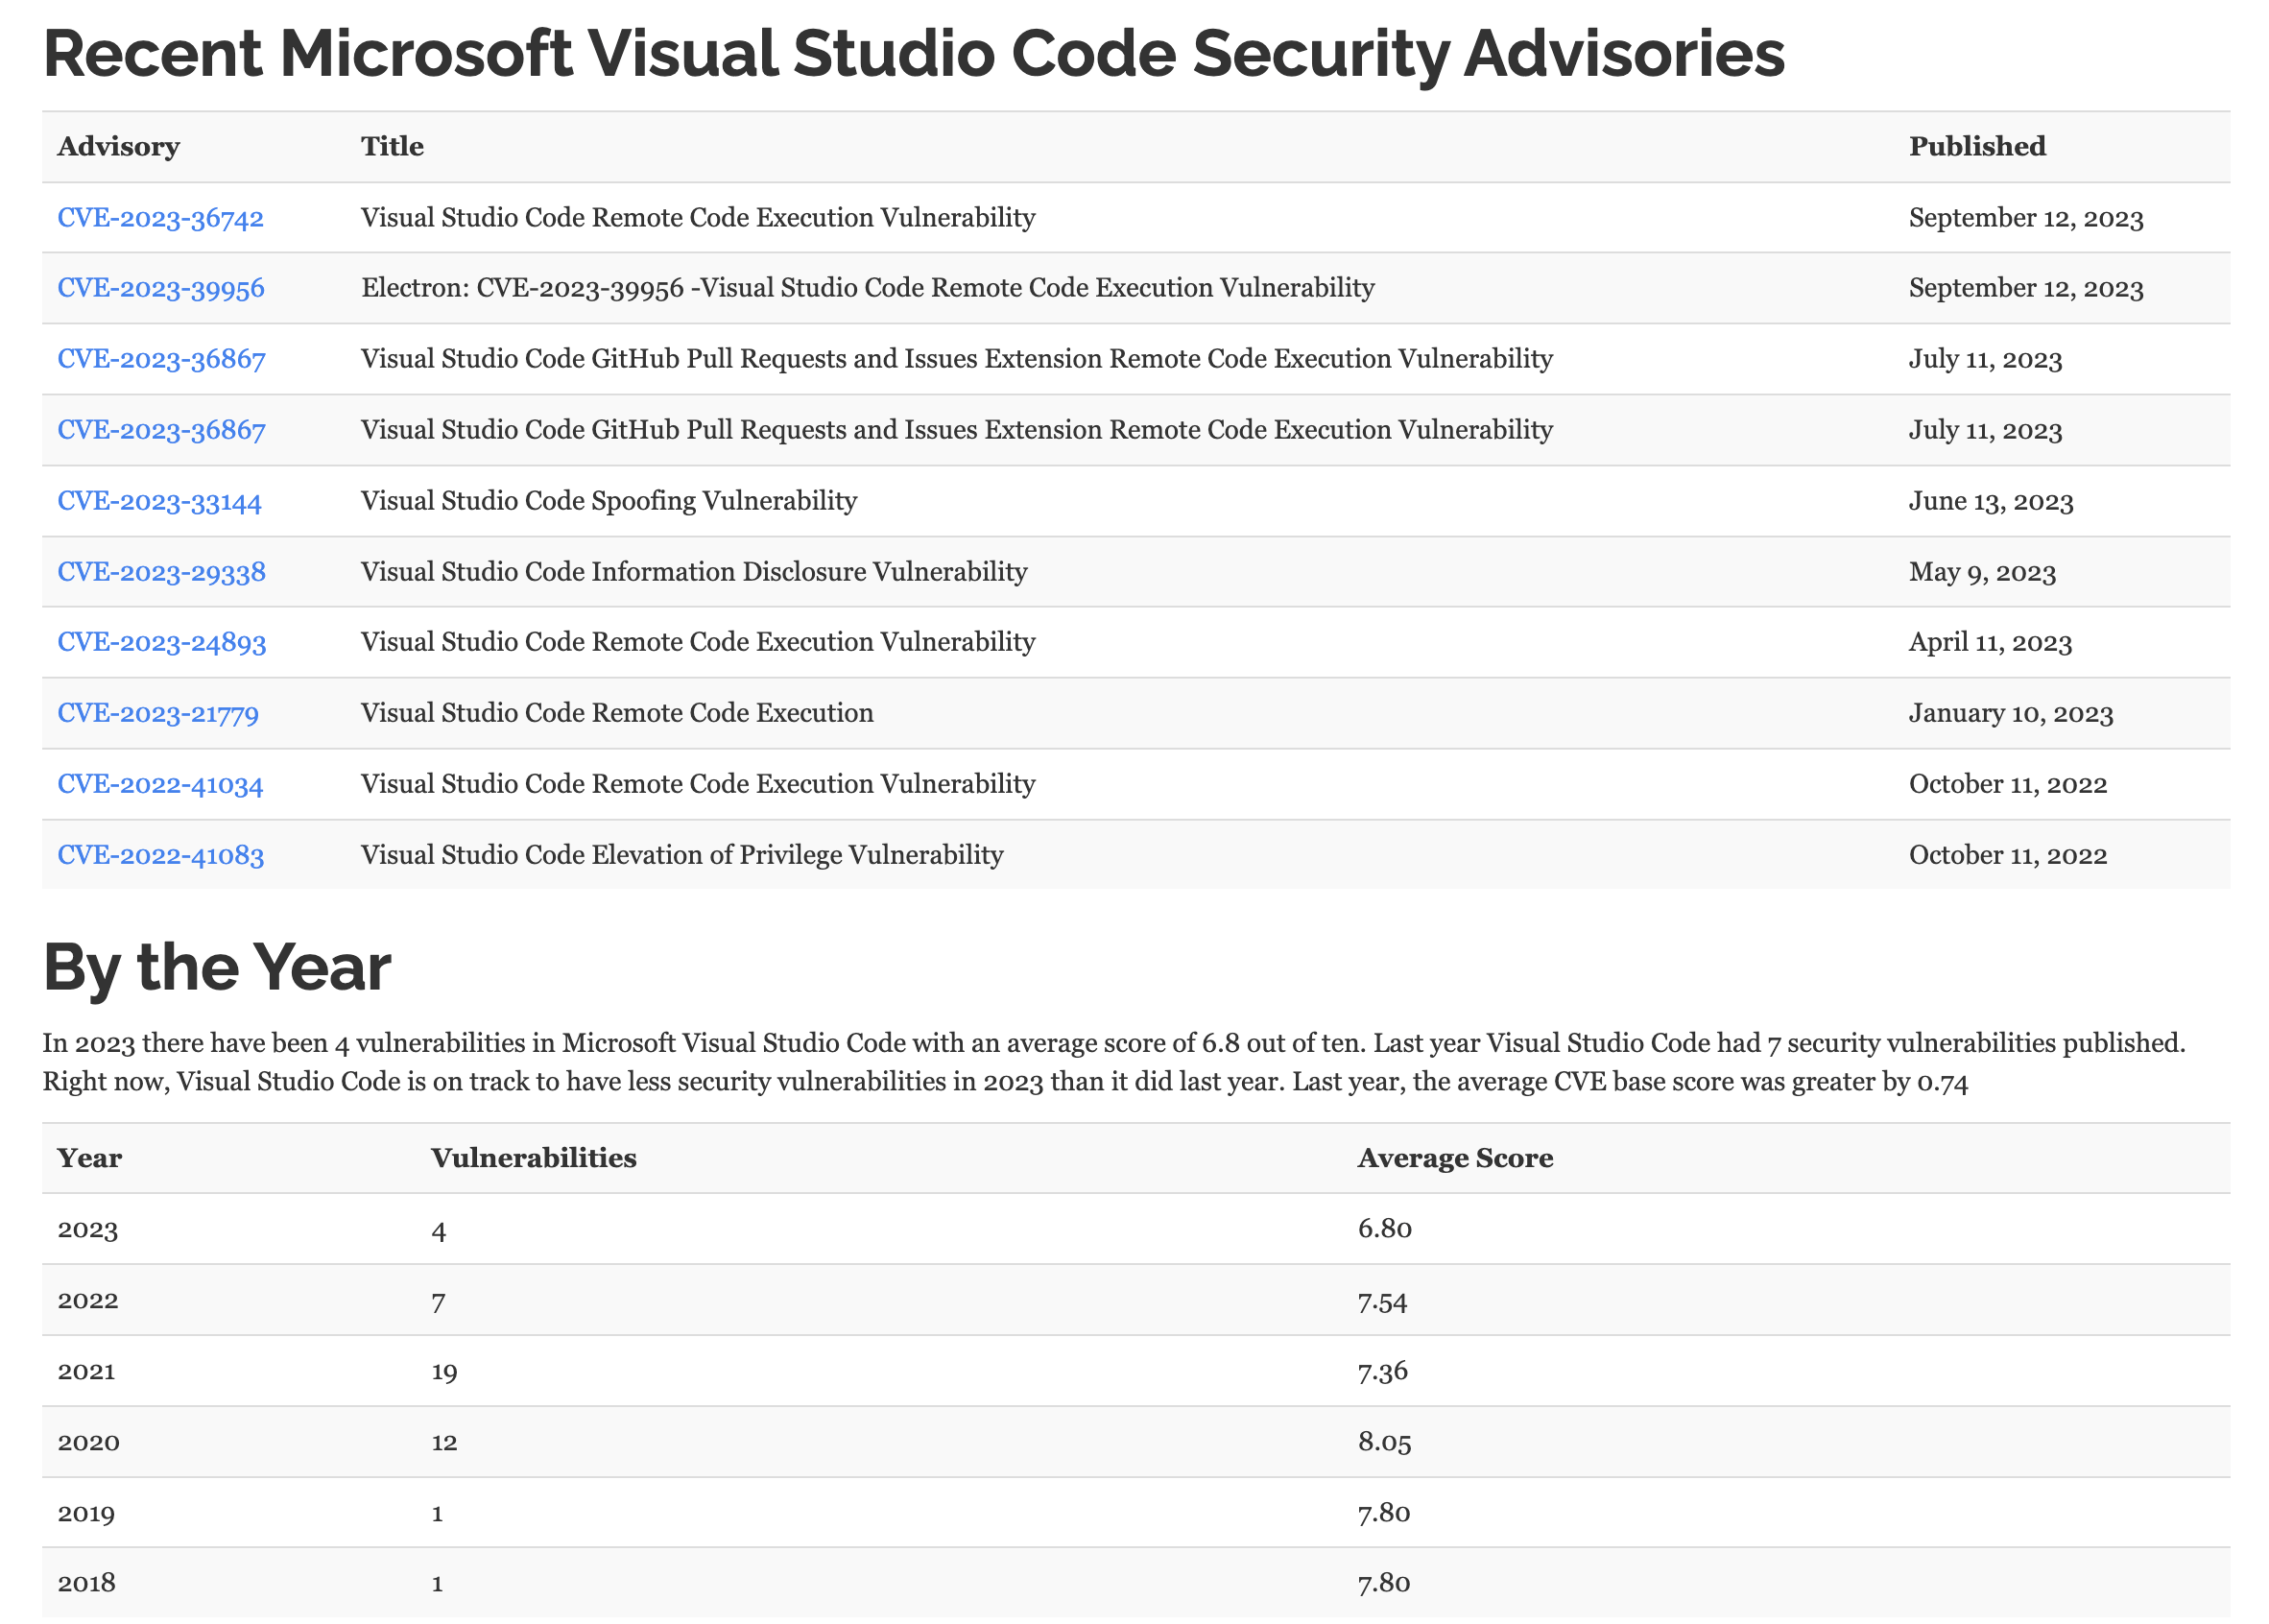
Task: Click the 'Title' column header
Action: pos(392,147)
